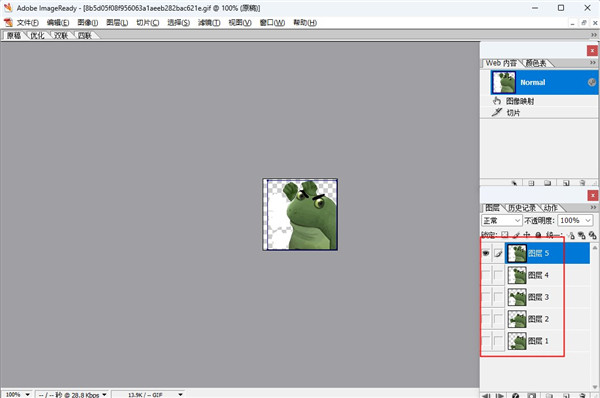Screen dimensions: 600x398
Task: Select the 图层 panel tab
Action: pyautogui.click(x=492, y=207)
